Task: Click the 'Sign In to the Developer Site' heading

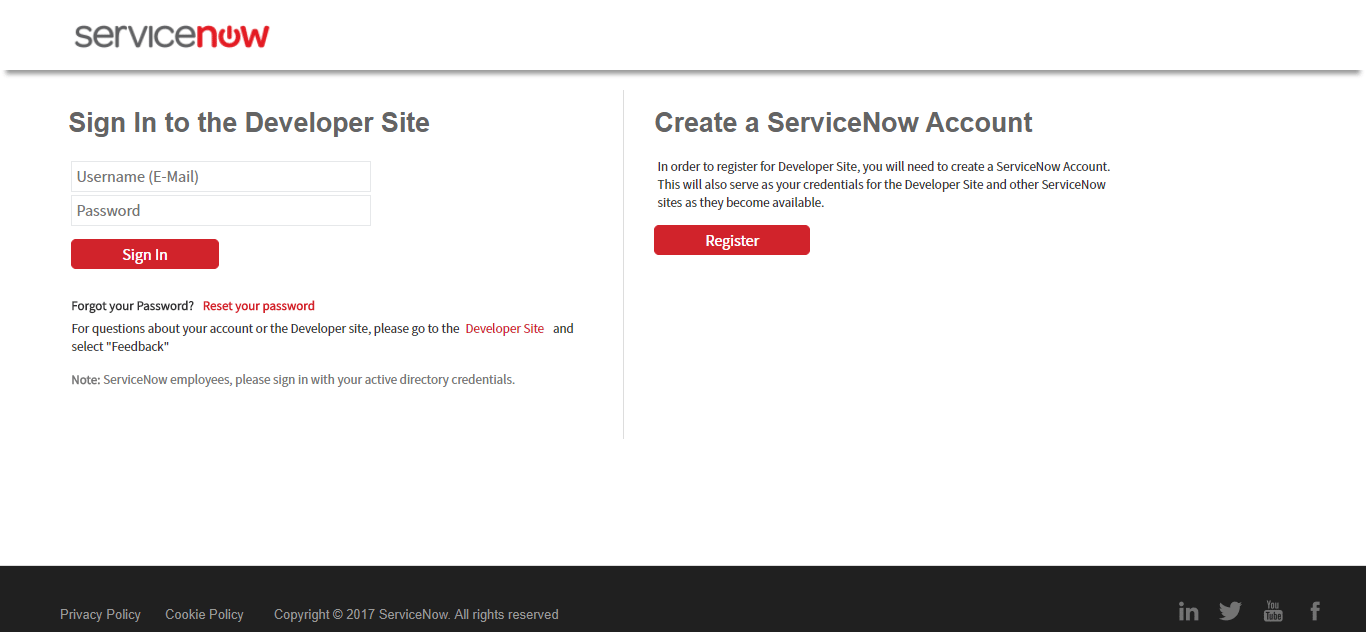Action: pos(249,123)
